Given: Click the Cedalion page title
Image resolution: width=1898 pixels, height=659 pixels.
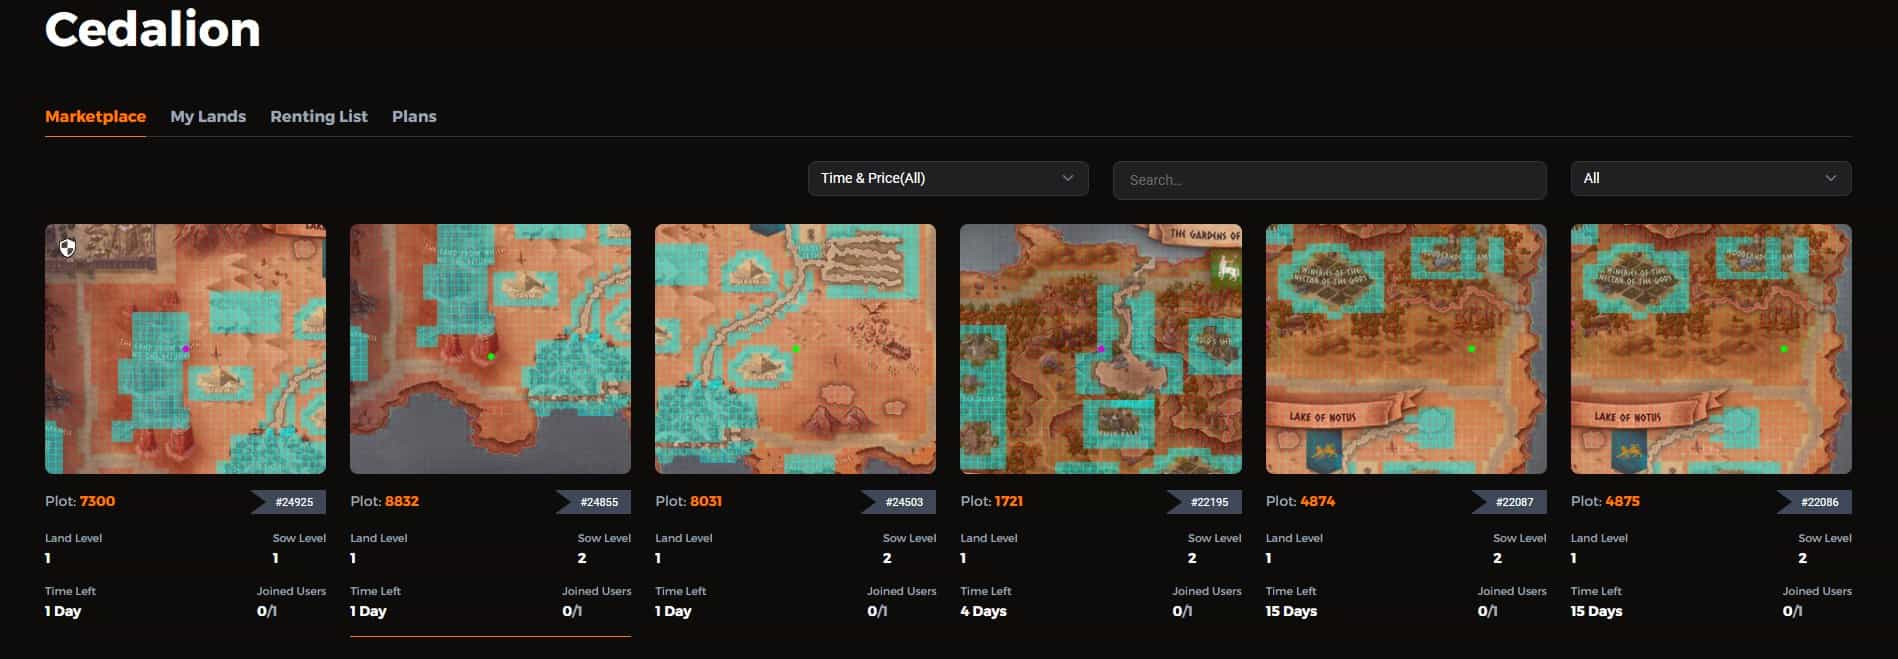Looking at the screenshot, I should (153, 29).
